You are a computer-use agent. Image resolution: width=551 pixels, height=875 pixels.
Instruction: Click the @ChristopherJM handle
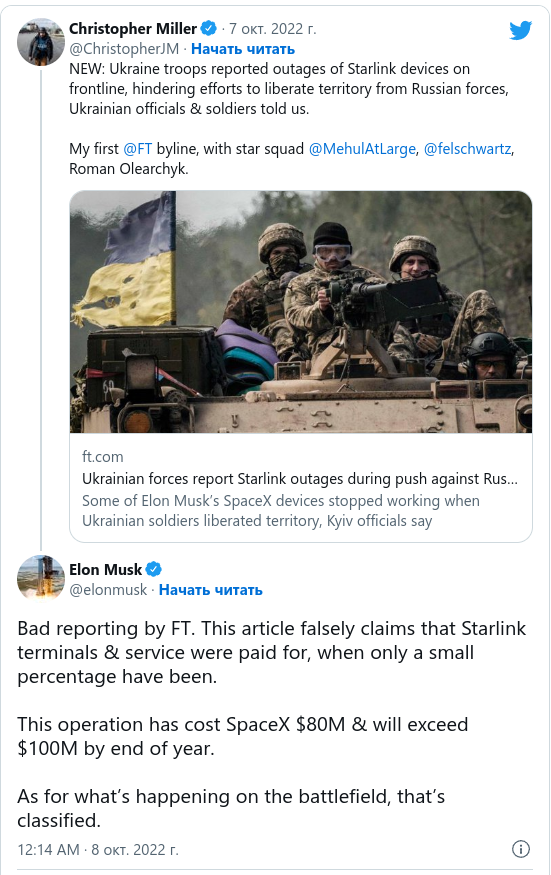124,49
